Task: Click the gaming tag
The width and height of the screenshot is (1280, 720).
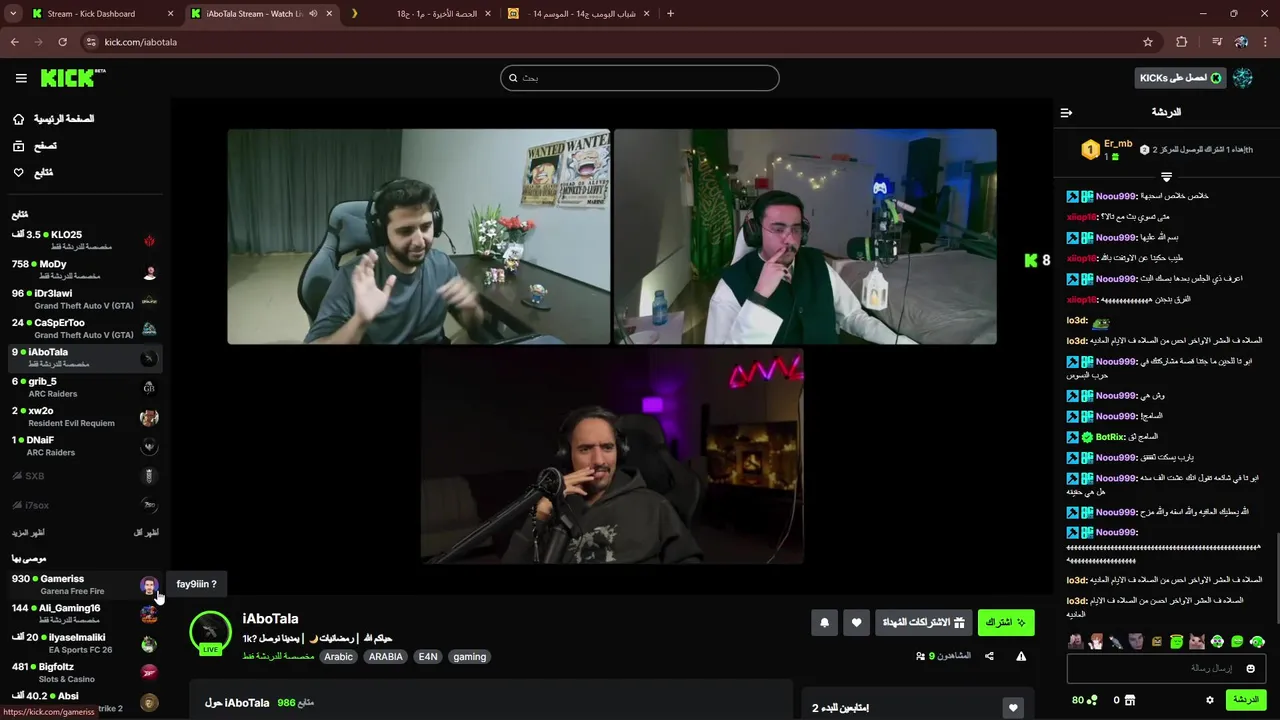Action: [x=469, y=657]
